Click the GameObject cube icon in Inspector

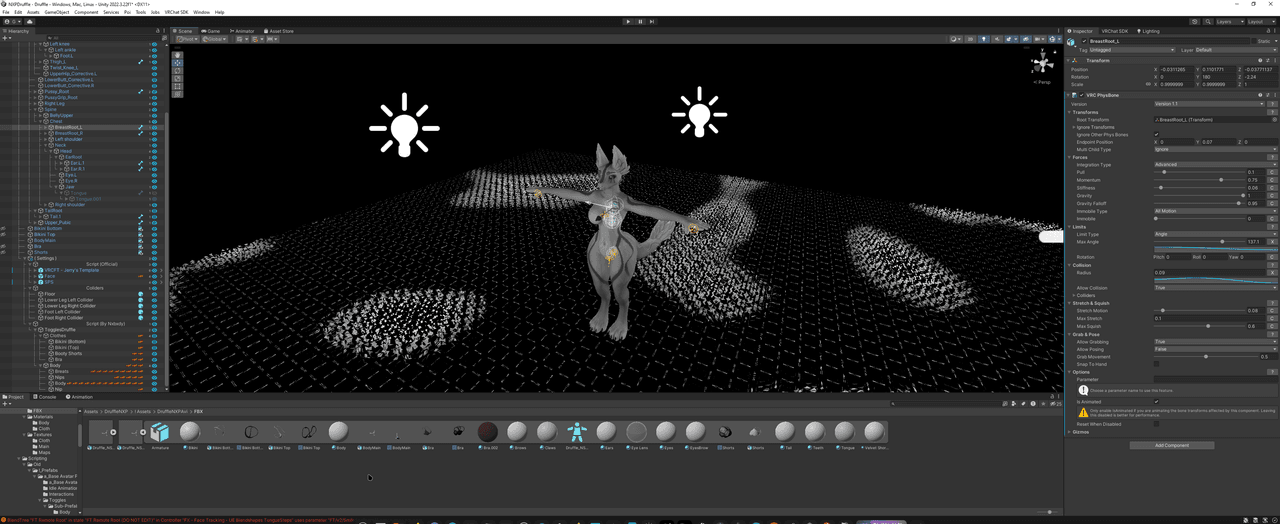(1072, 42)
